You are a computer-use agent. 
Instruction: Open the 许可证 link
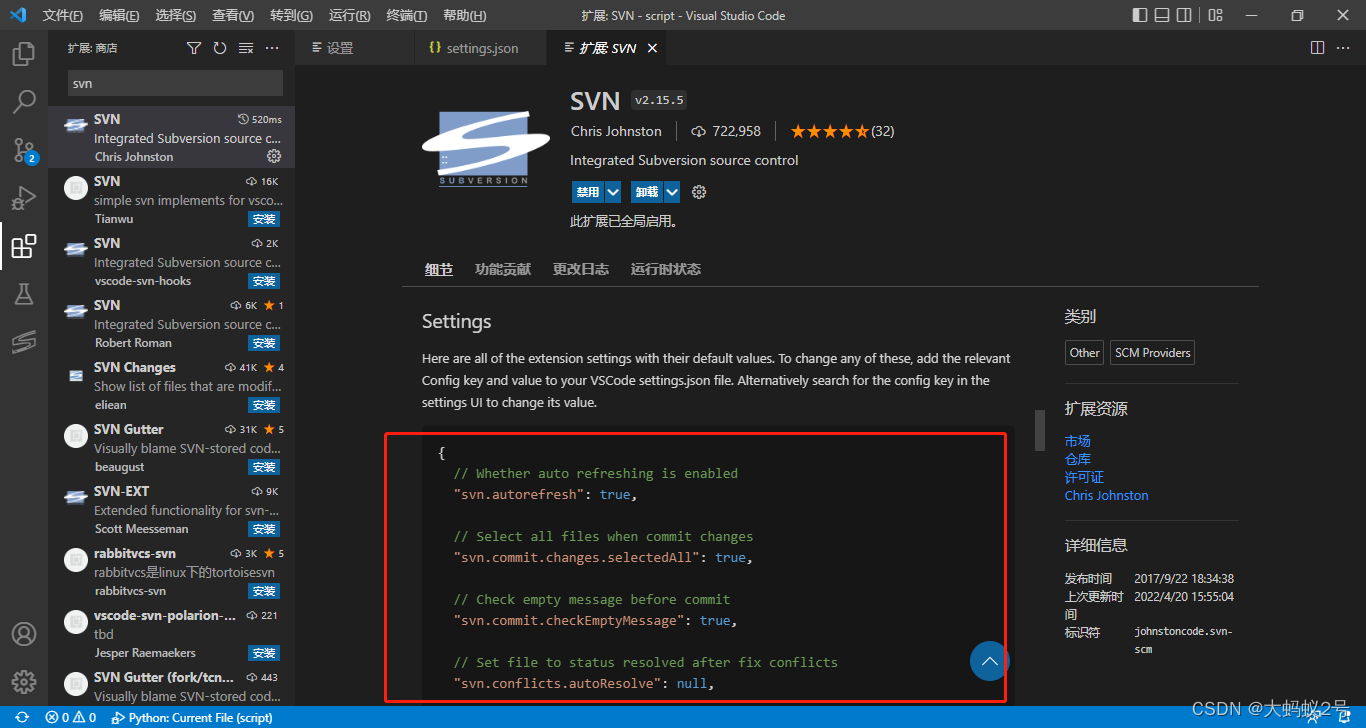pos(1085,477)
